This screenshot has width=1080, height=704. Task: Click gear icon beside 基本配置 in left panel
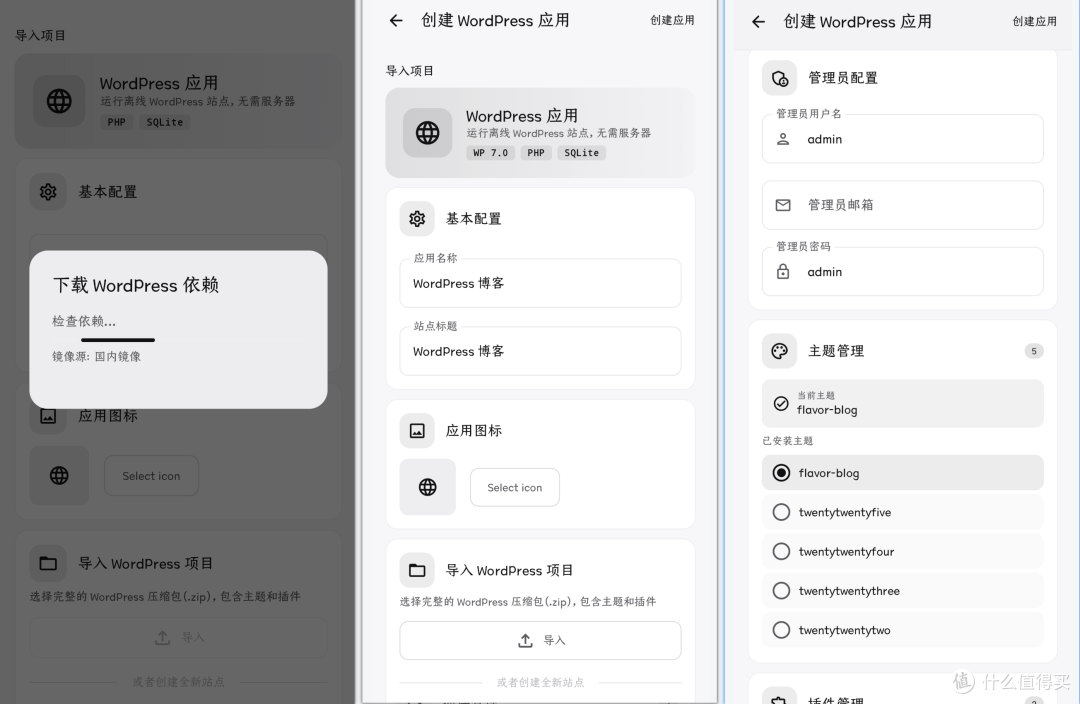48,192
